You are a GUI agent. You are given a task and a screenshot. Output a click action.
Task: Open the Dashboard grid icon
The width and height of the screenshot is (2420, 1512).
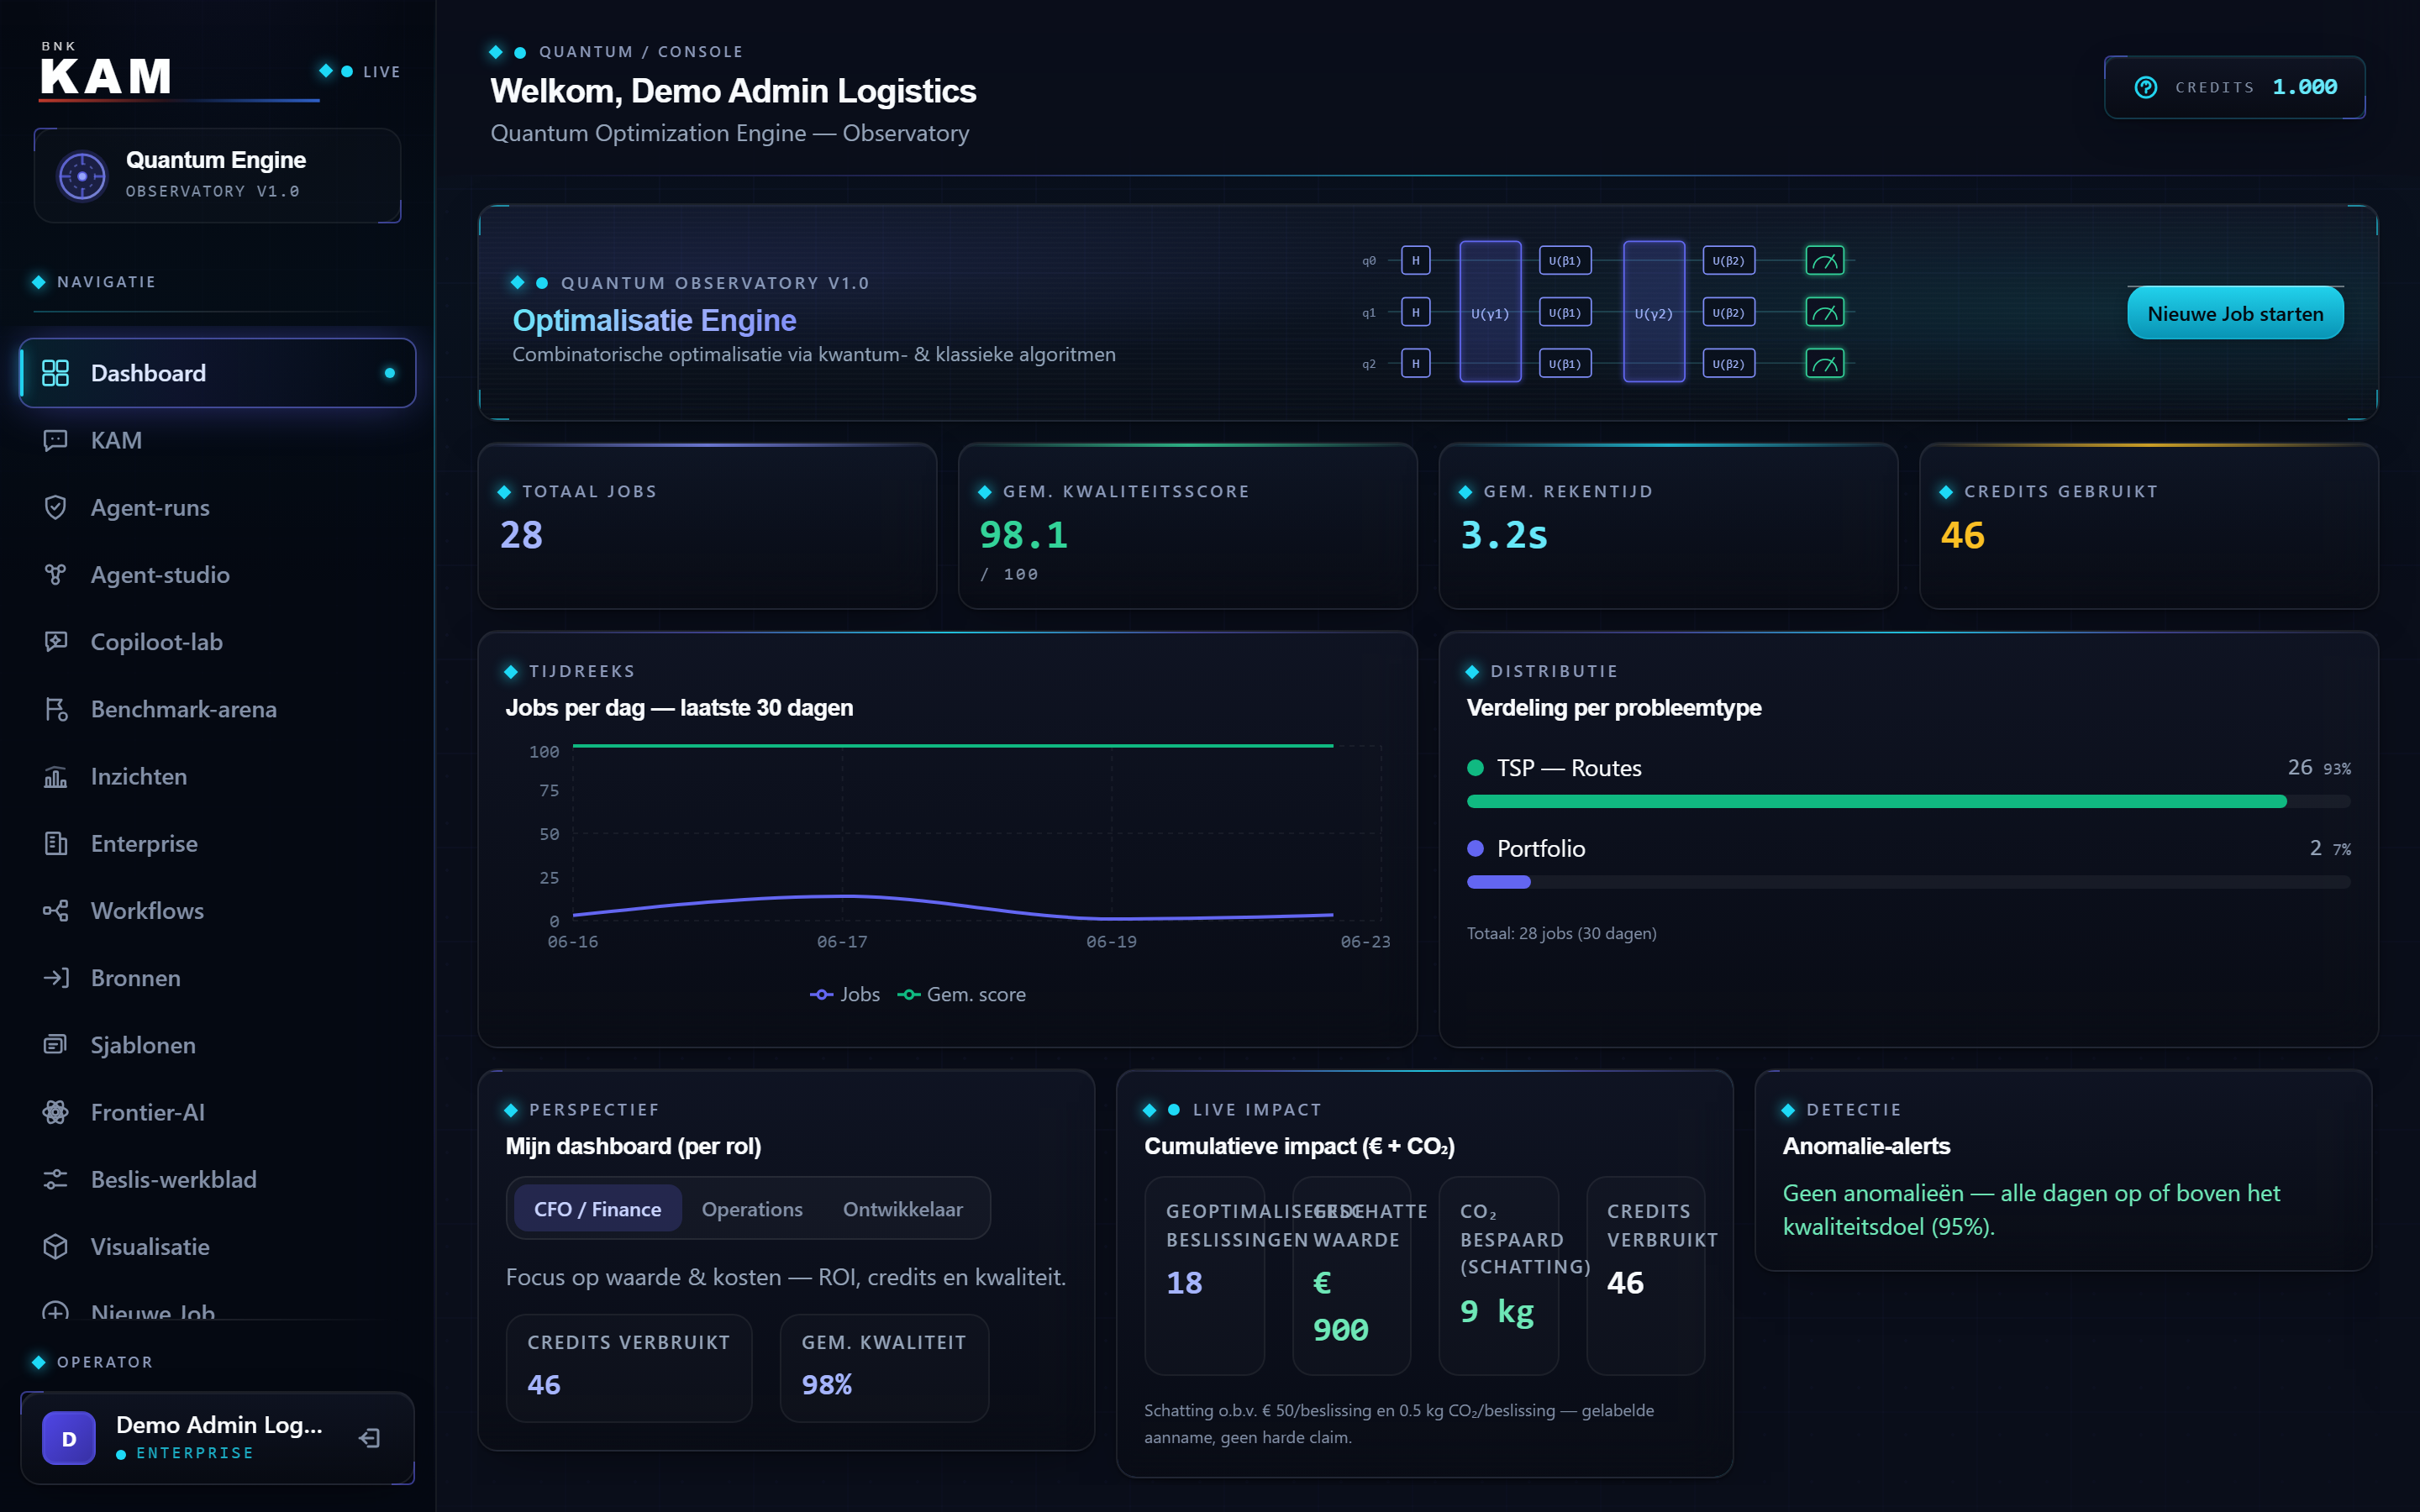tap(55, 373)
